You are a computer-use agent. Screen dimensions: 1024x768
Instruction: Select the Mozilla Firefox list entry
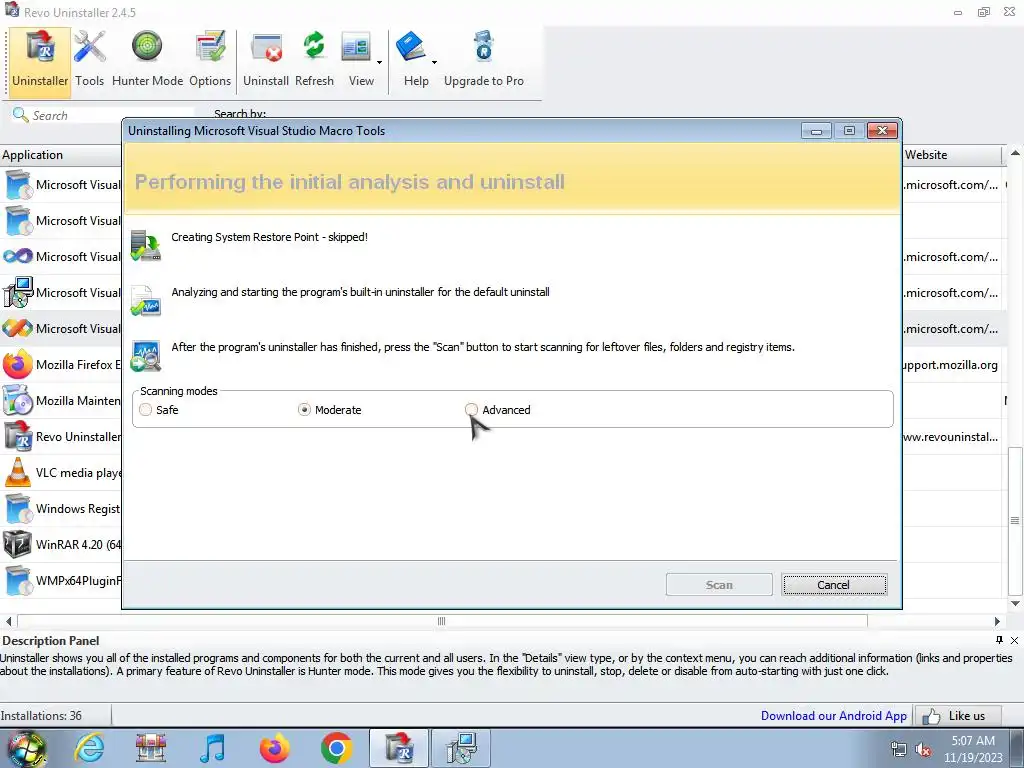[61, 364]
